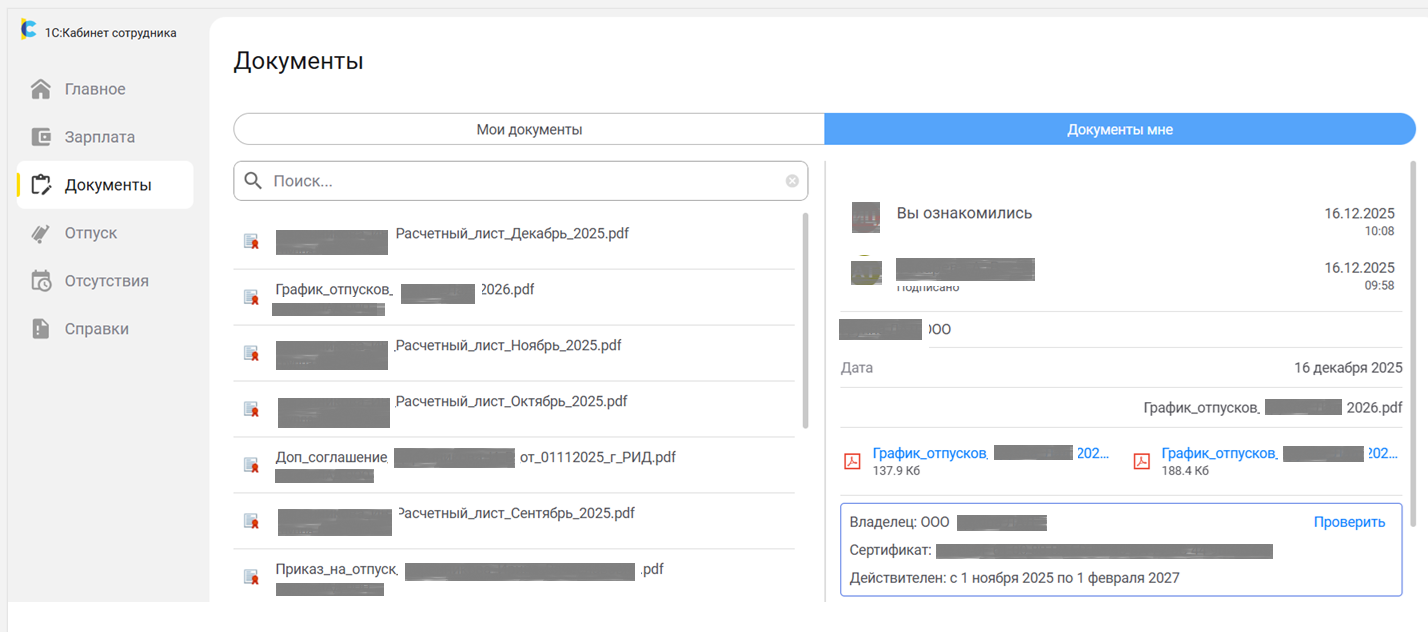This screenshot has width=1428, height=632.
Task: Select Расчетный_лист_Ноябрь_2025.pdf in the list
Action: coord(508,346)
